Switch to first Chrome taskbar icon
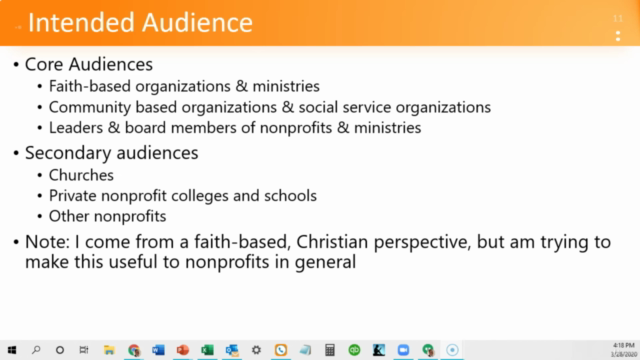The width and height of the screenshot is (640, 360). pos(133,350)
